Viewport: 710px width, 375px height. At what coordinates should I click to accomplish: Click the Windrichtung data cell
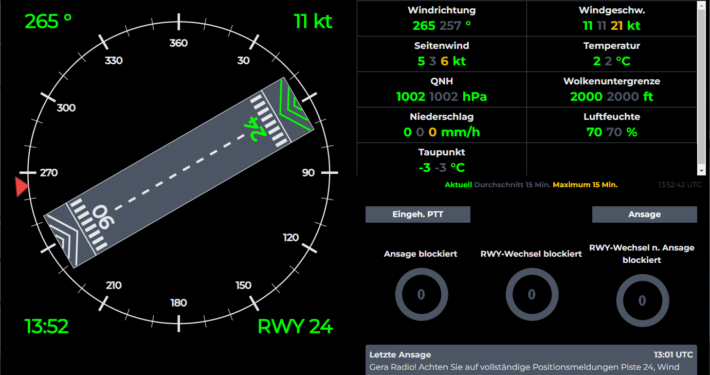point(441,19)
